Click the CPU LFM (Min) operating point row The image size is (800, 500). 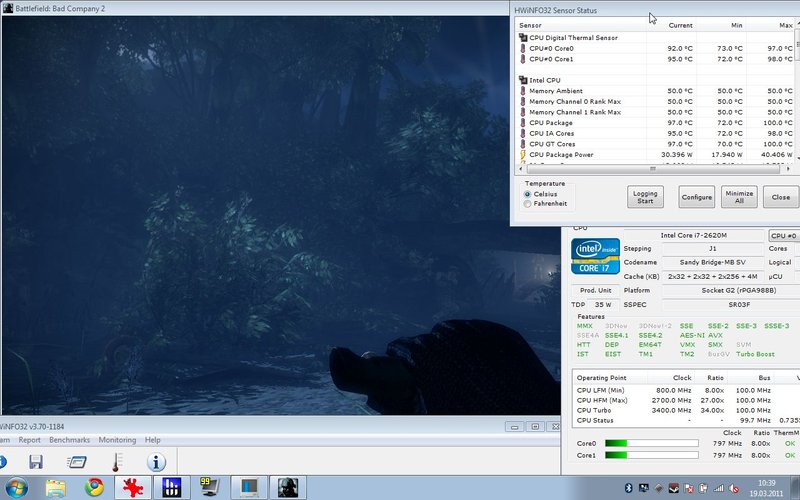coord(686,390)
